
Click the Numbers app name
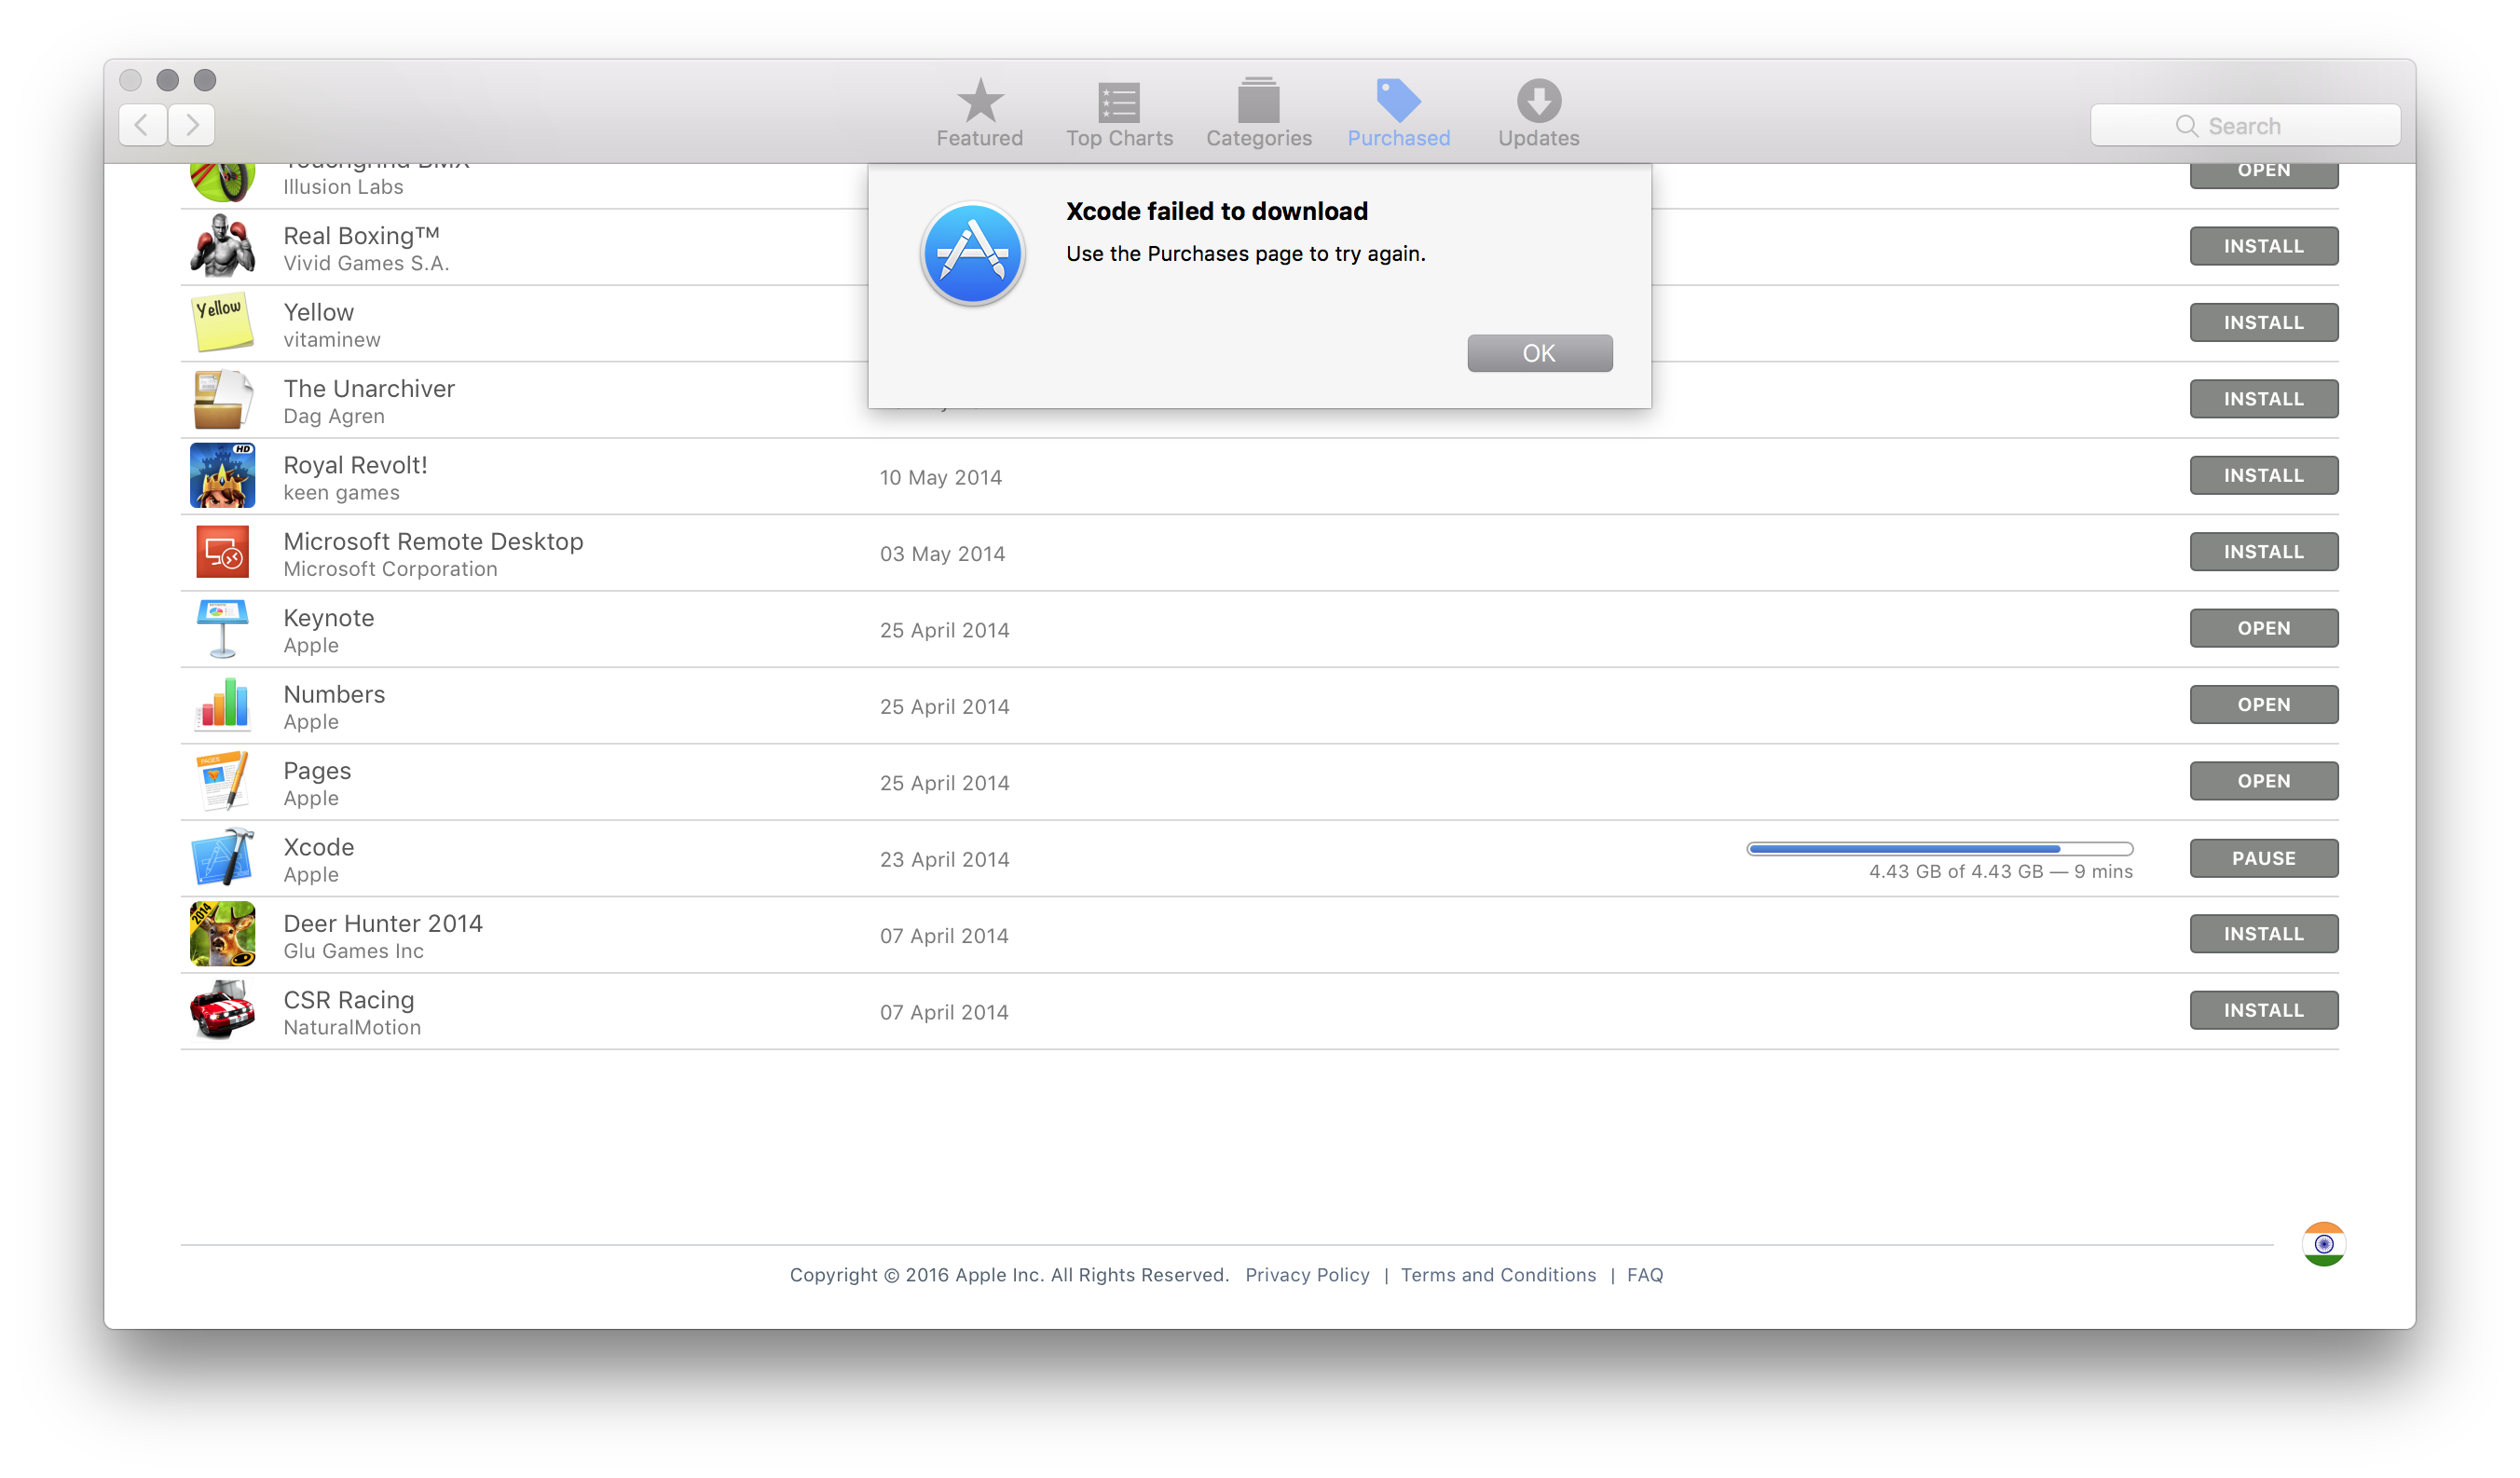334,694
